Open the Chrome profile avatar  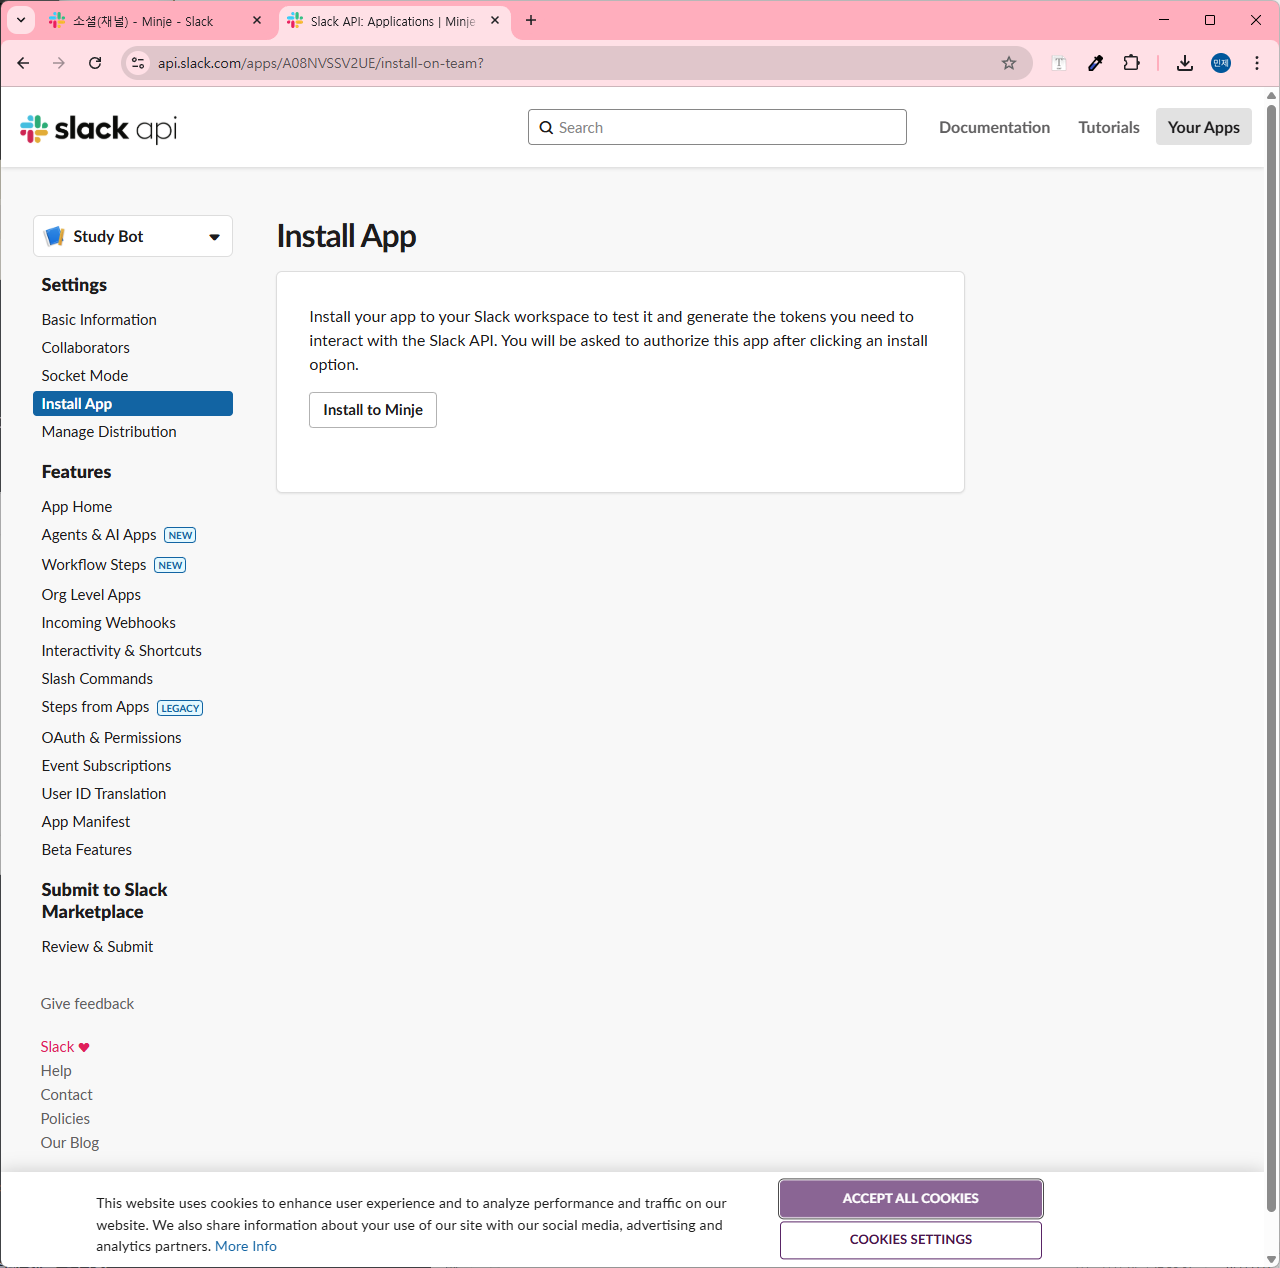[1221, 63]
